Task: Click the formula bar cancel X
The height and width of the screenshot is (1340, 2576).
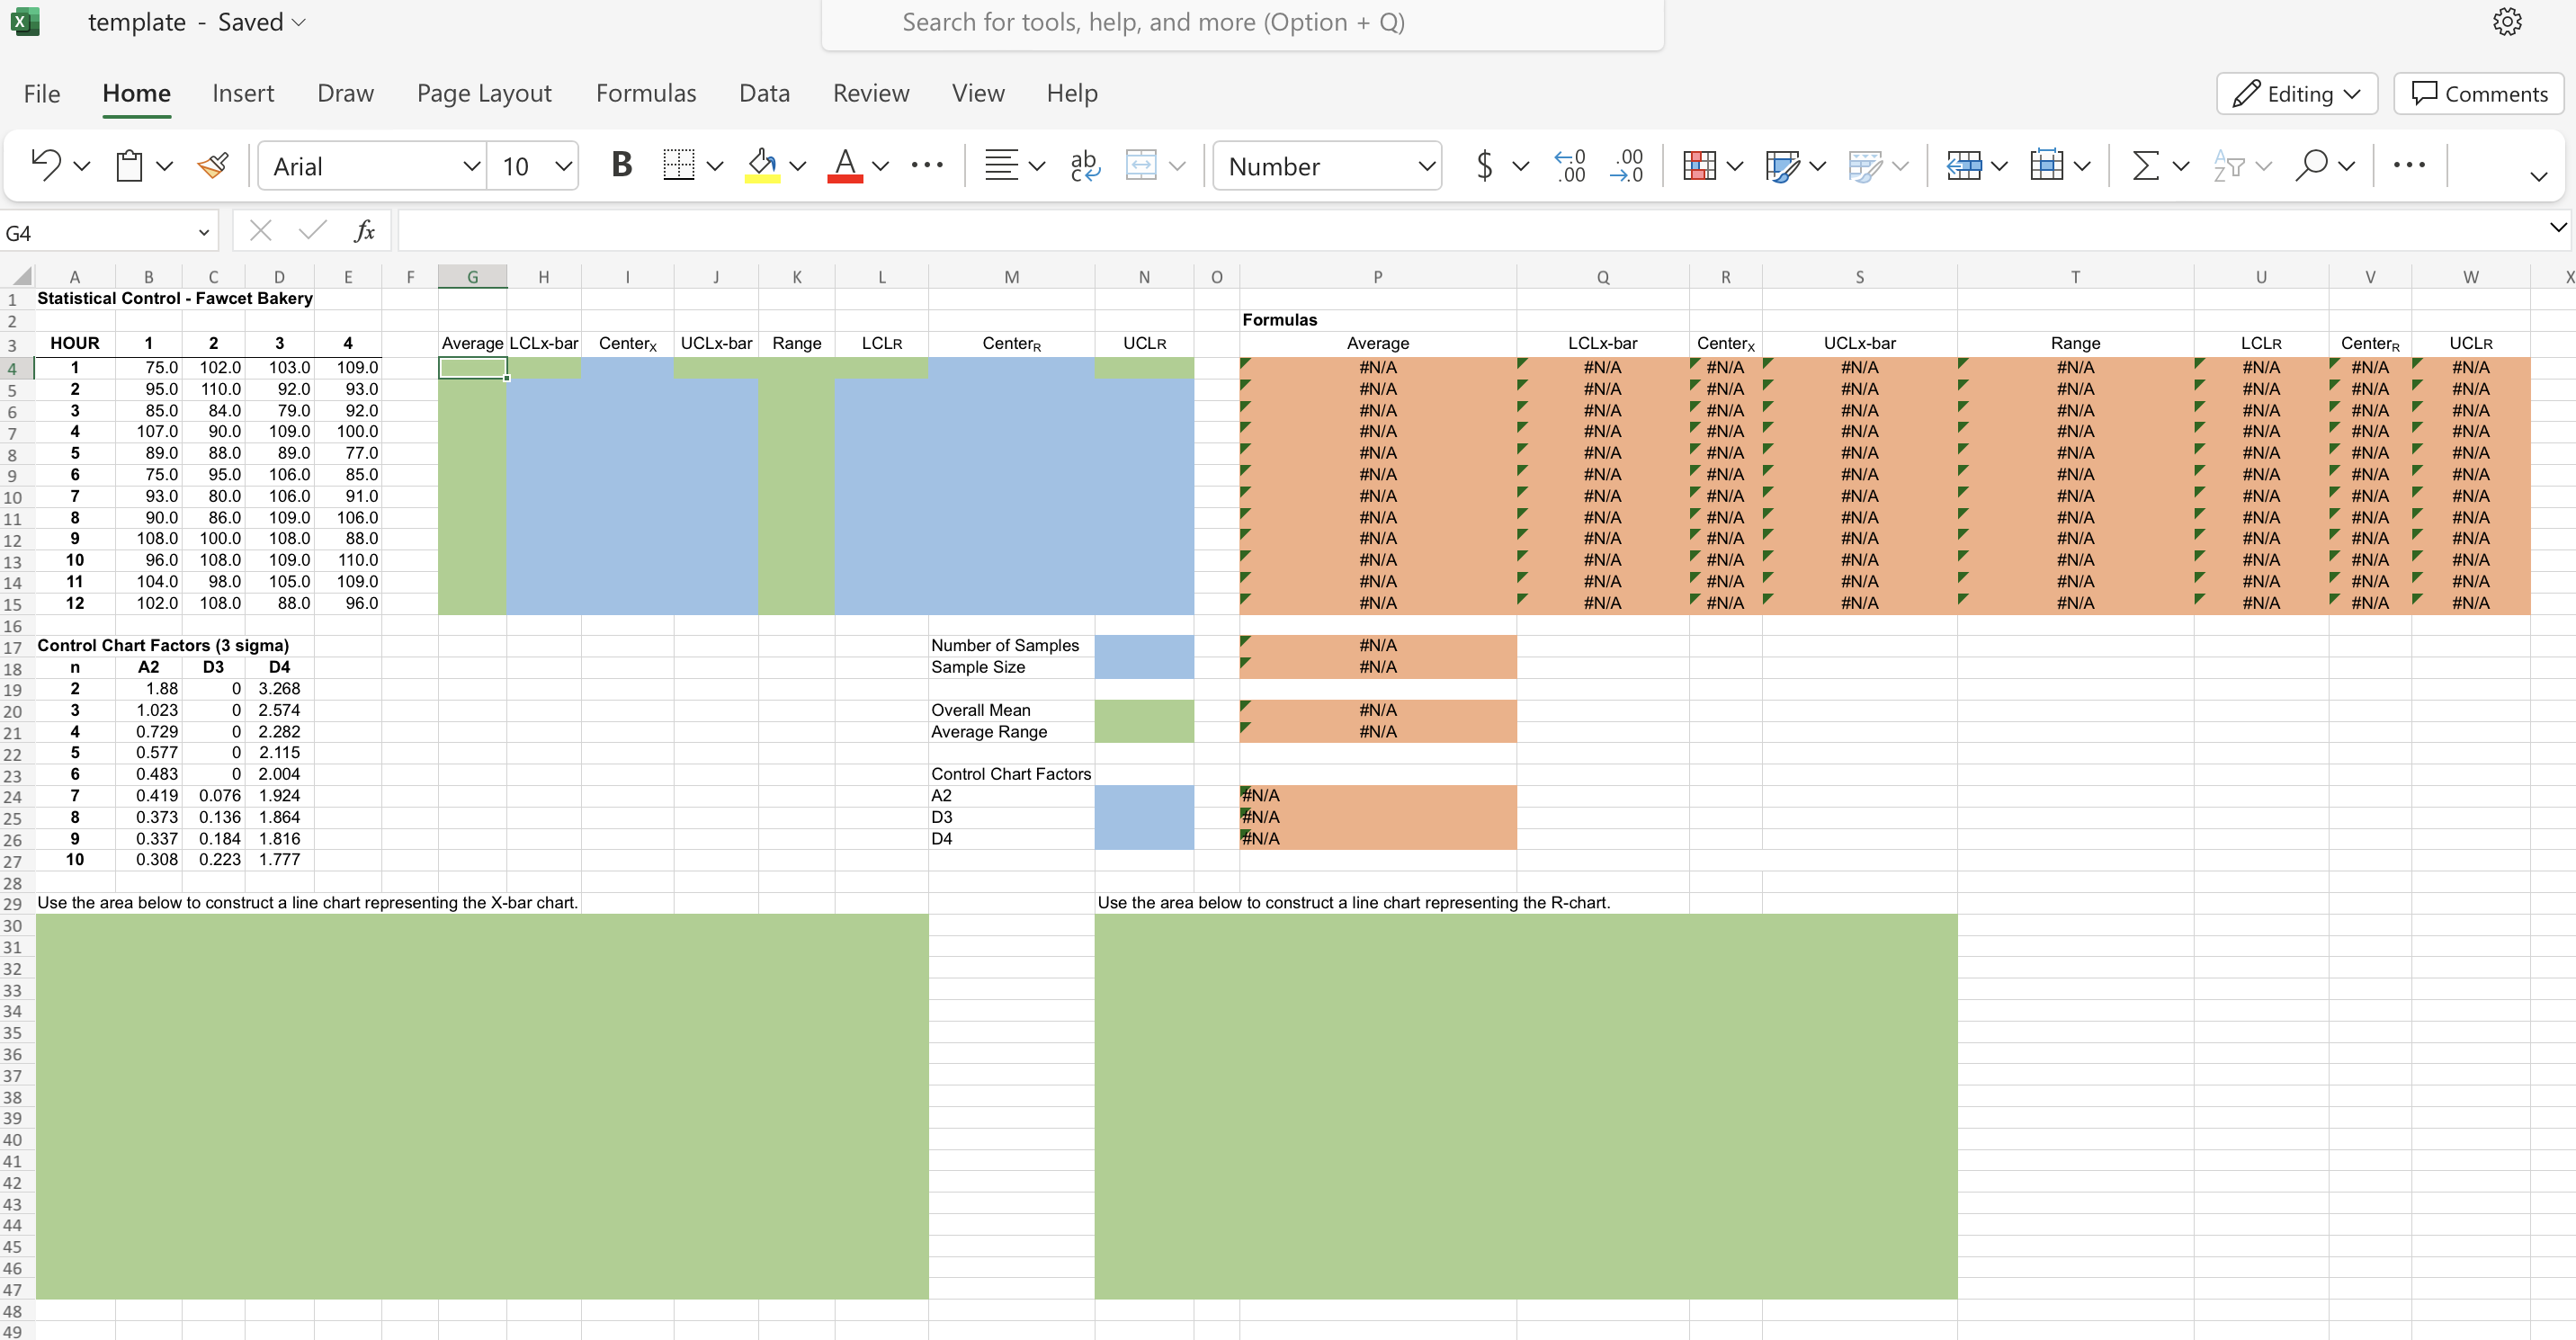Action: (x=261, y=231)
